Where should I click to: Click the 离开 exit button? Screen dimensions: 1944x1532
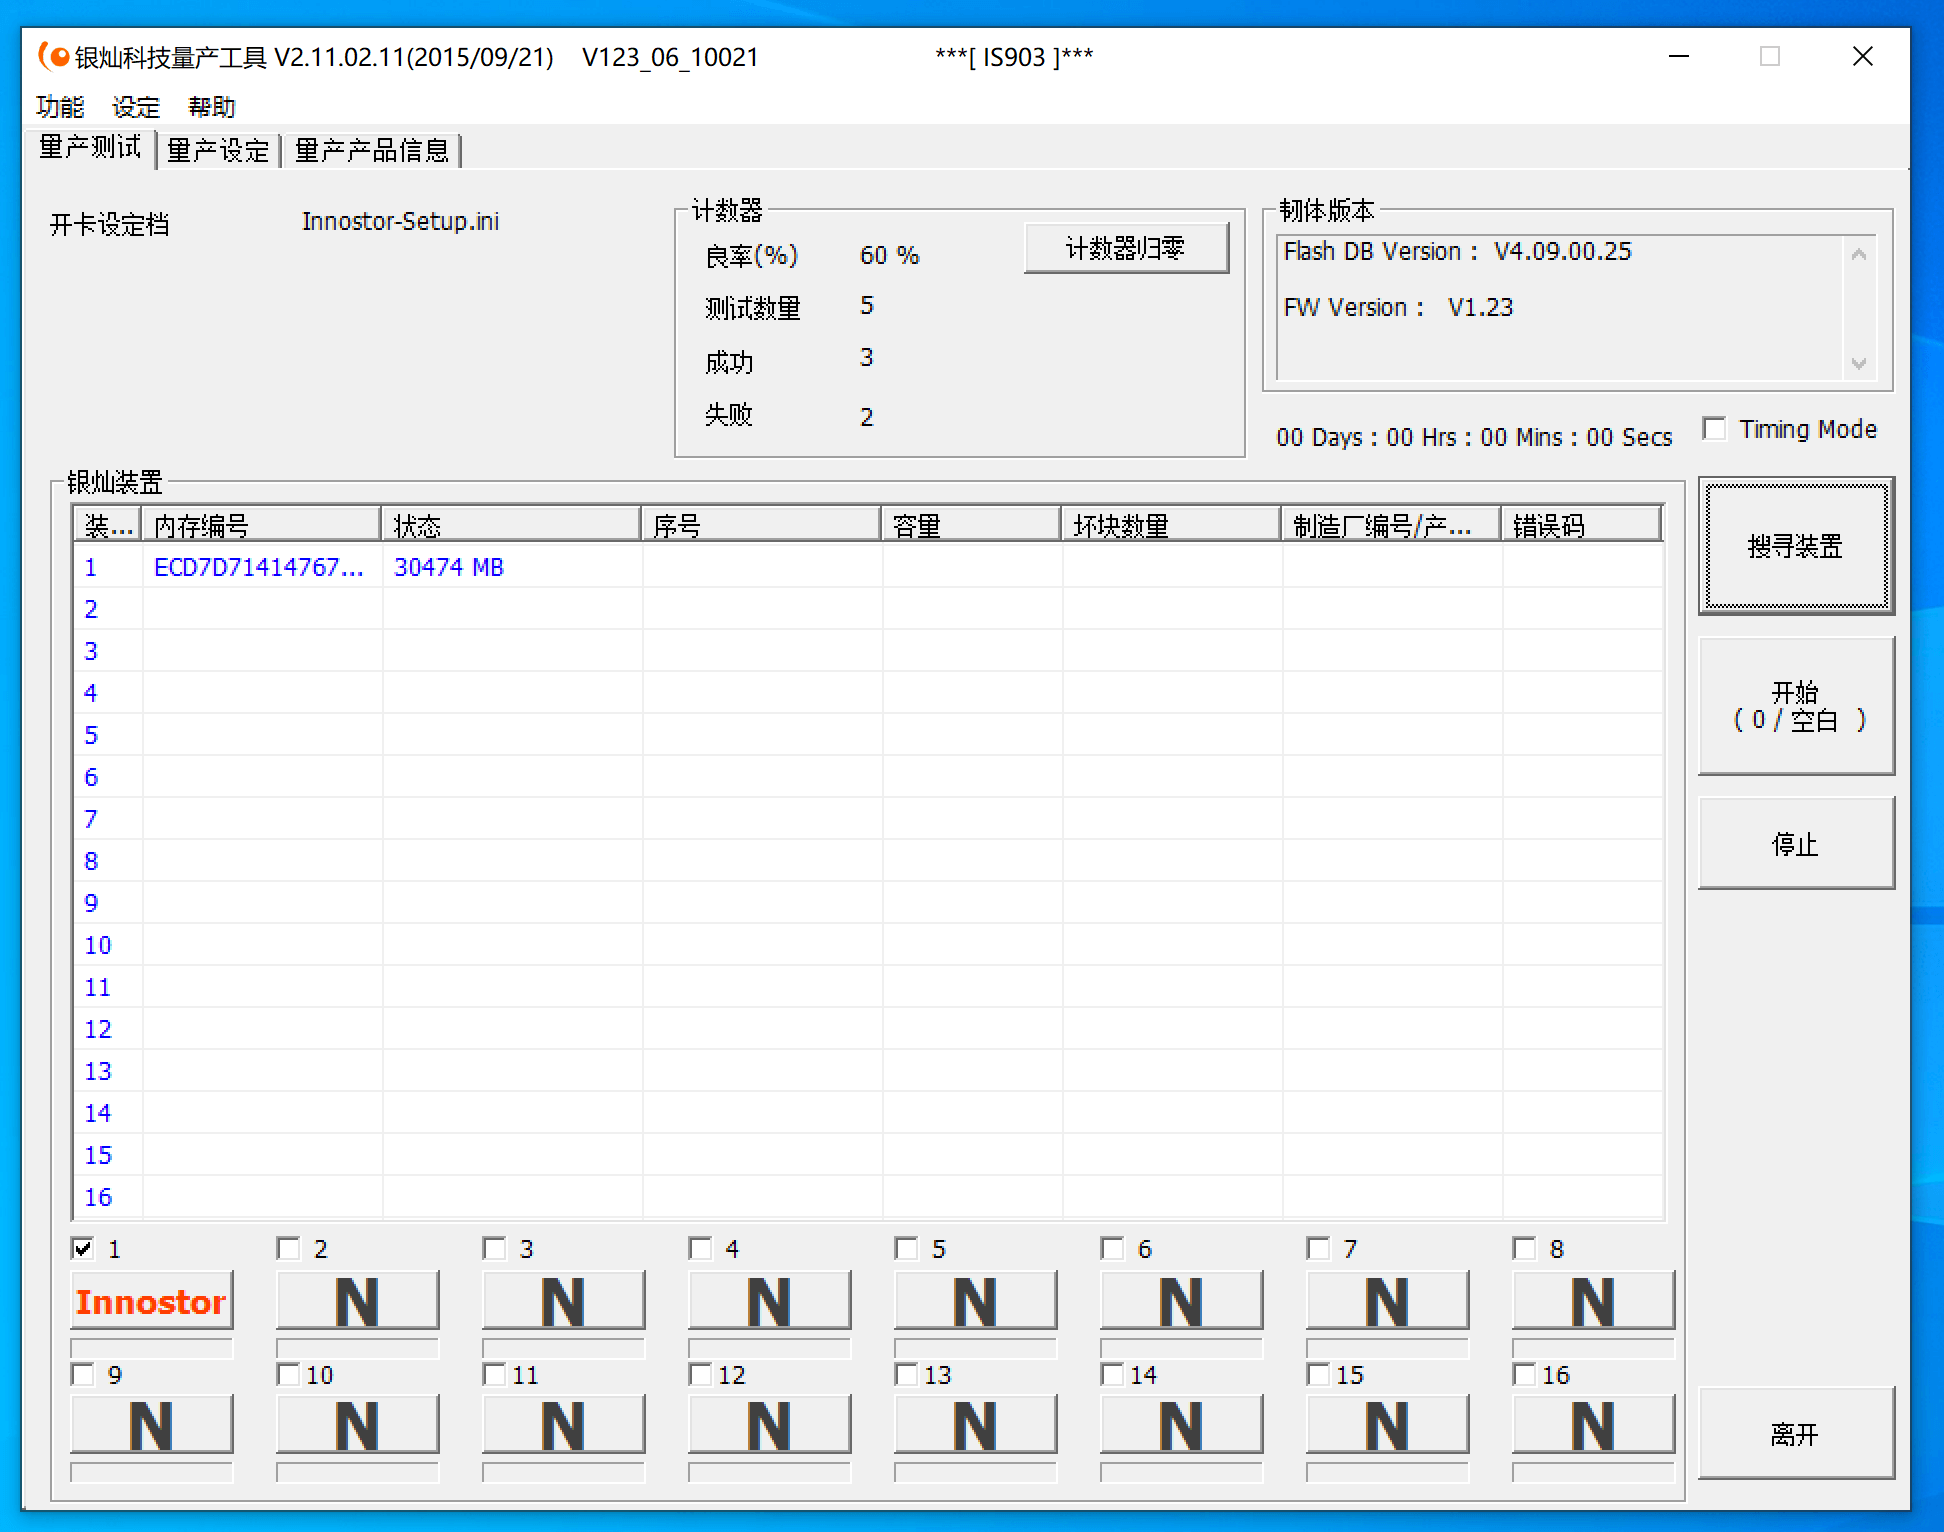[x=1796, y=1434]
